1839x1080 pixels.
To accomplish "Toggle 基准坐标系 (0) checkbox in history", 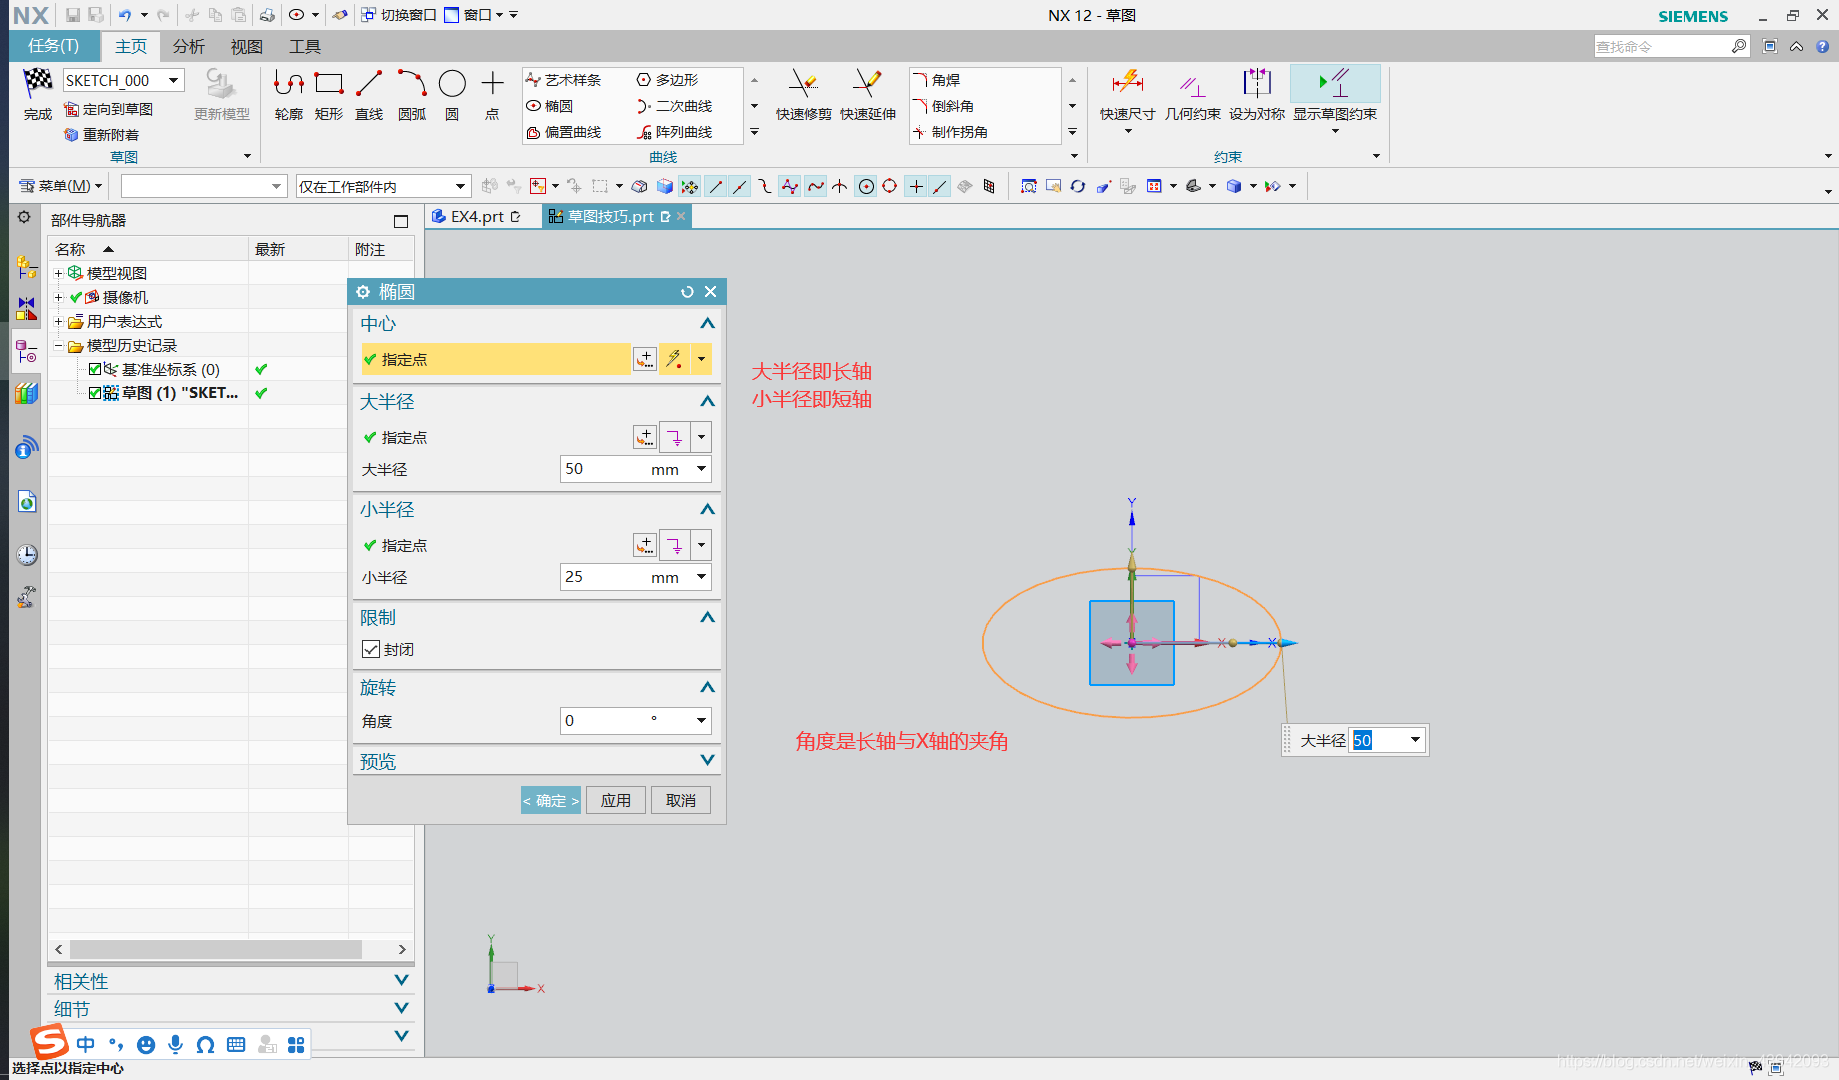I will tap(95, 369).
